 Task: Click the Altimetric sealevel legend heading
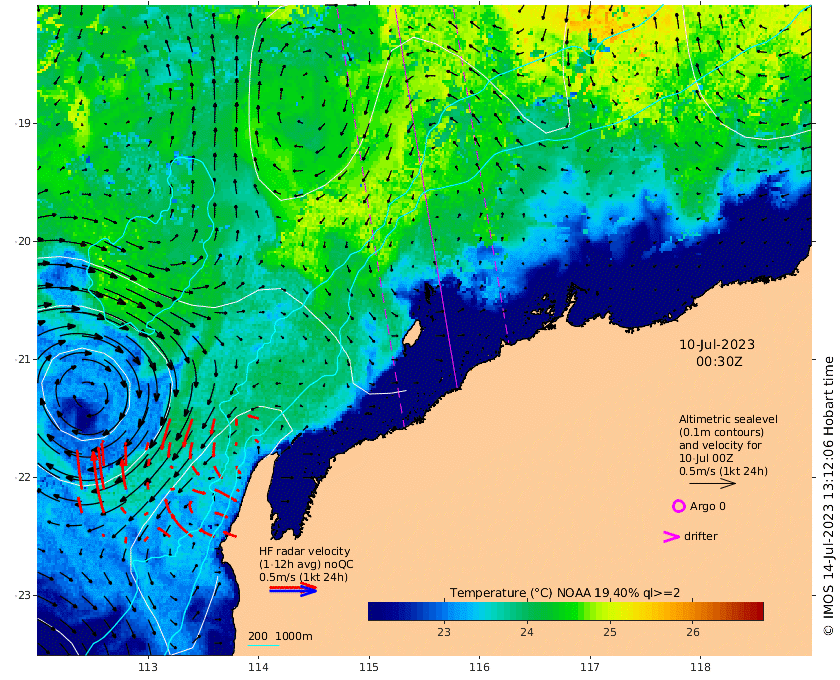pos(728,419)
